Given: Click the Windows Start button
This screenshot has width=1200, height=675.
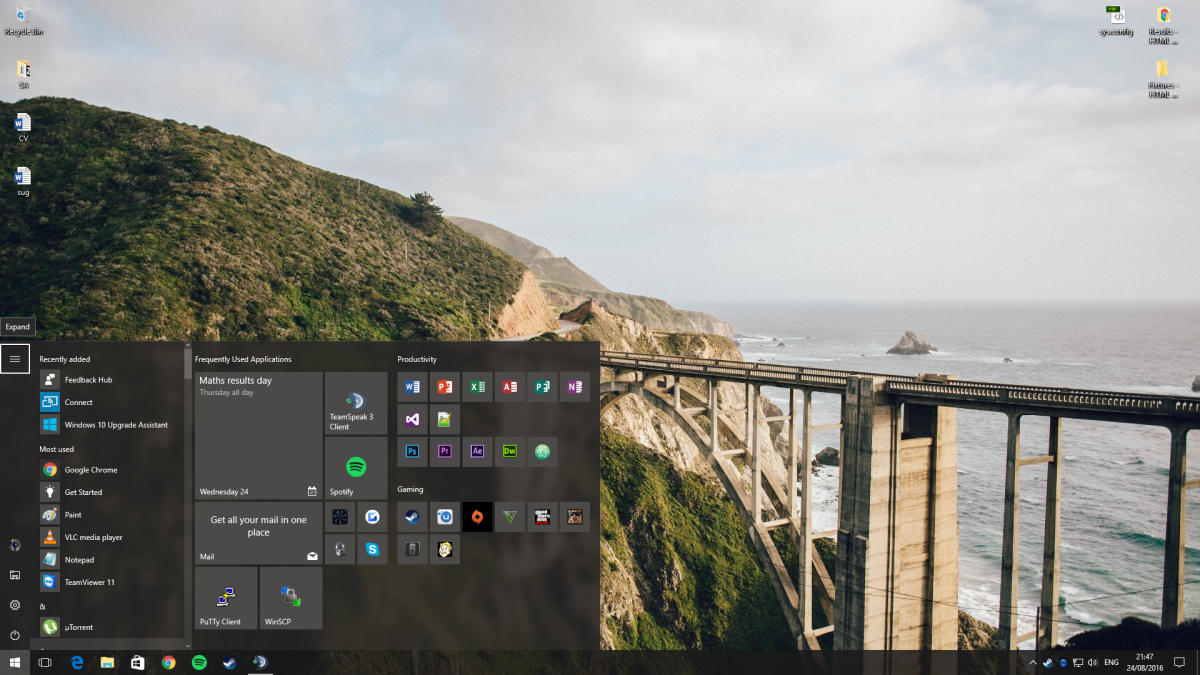Looking at the screenshot, I should click(x=15, y=662).
